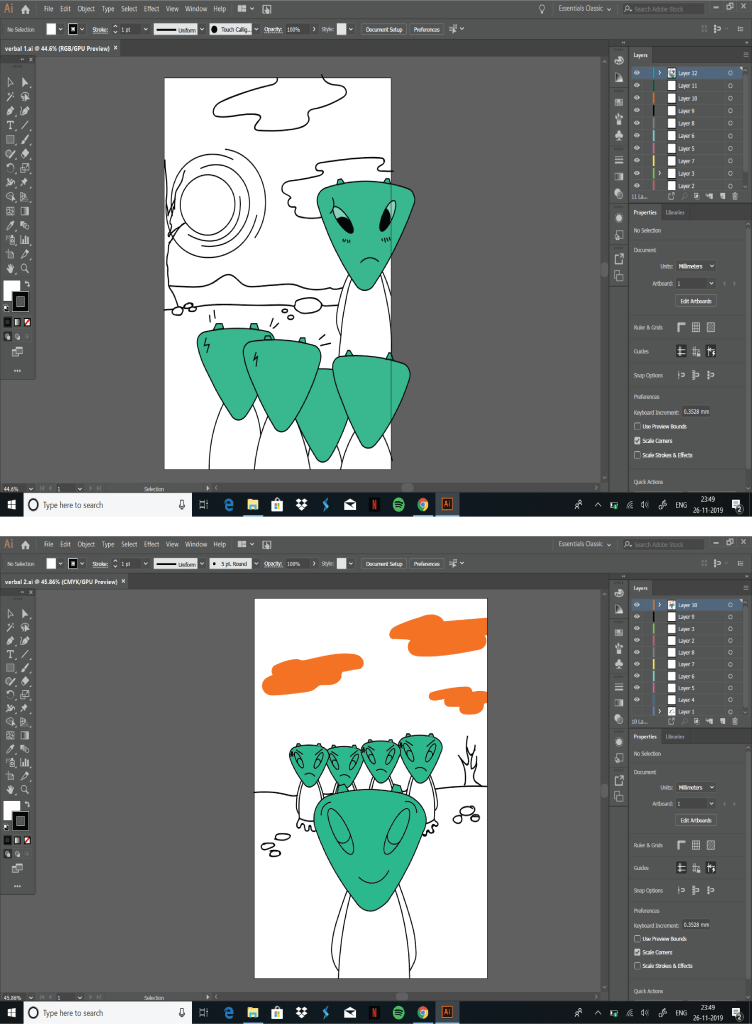
Task: Switch to Libraries tab in verbal 2.ai window
Action: [675, 737]
